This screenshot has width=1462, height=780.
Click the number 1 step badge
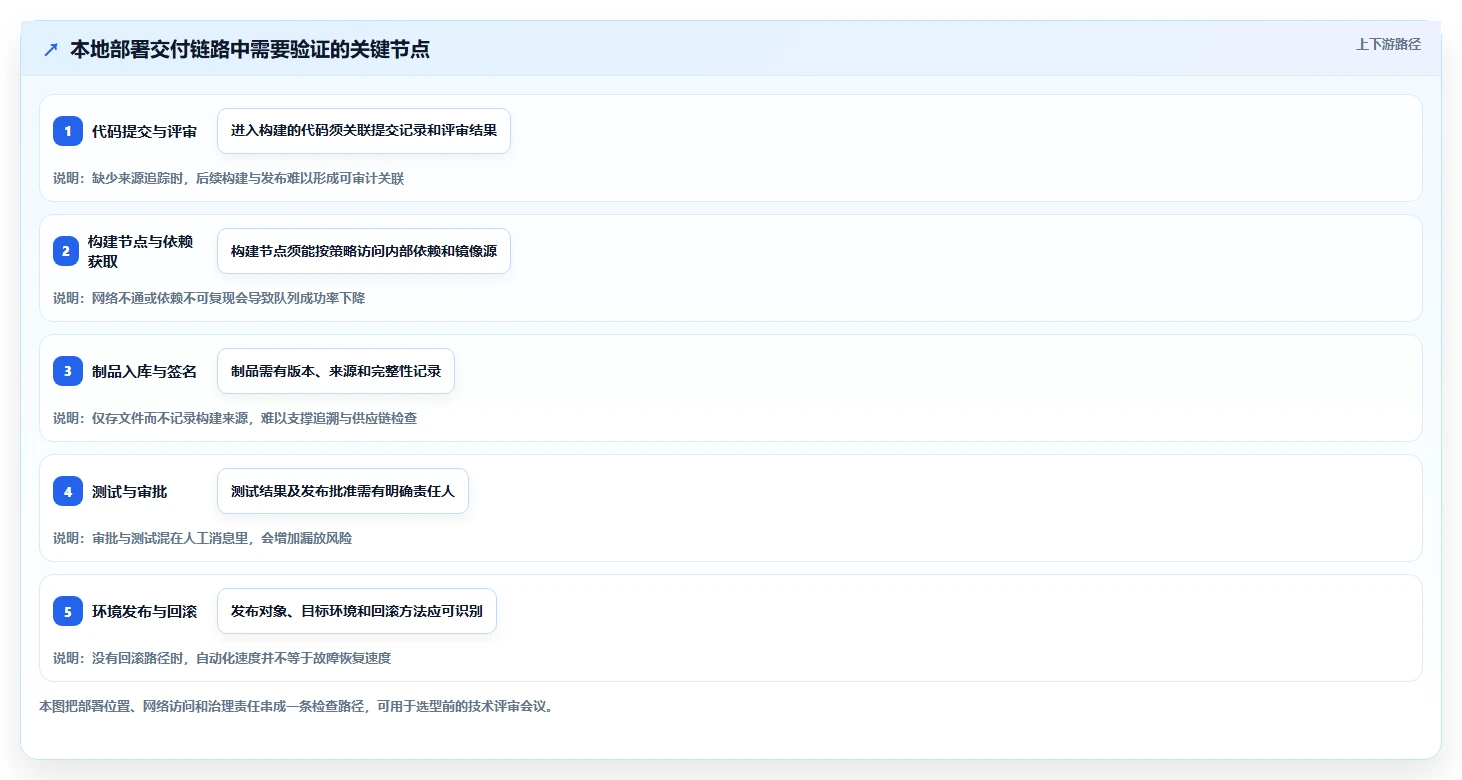68,131
